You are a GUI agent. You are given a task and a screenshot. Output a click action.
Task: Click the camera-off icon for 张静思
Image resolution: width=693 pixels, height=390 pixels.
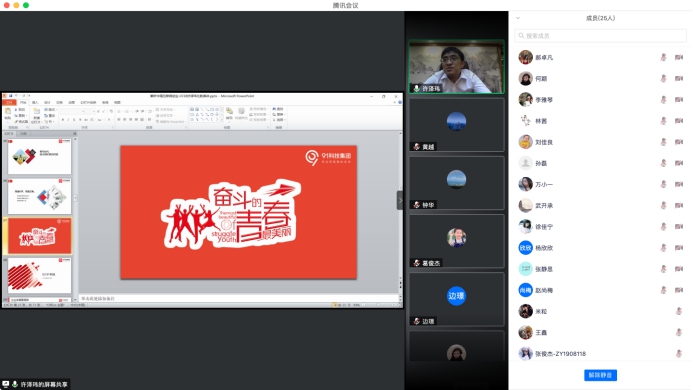[x=679, y=269]
